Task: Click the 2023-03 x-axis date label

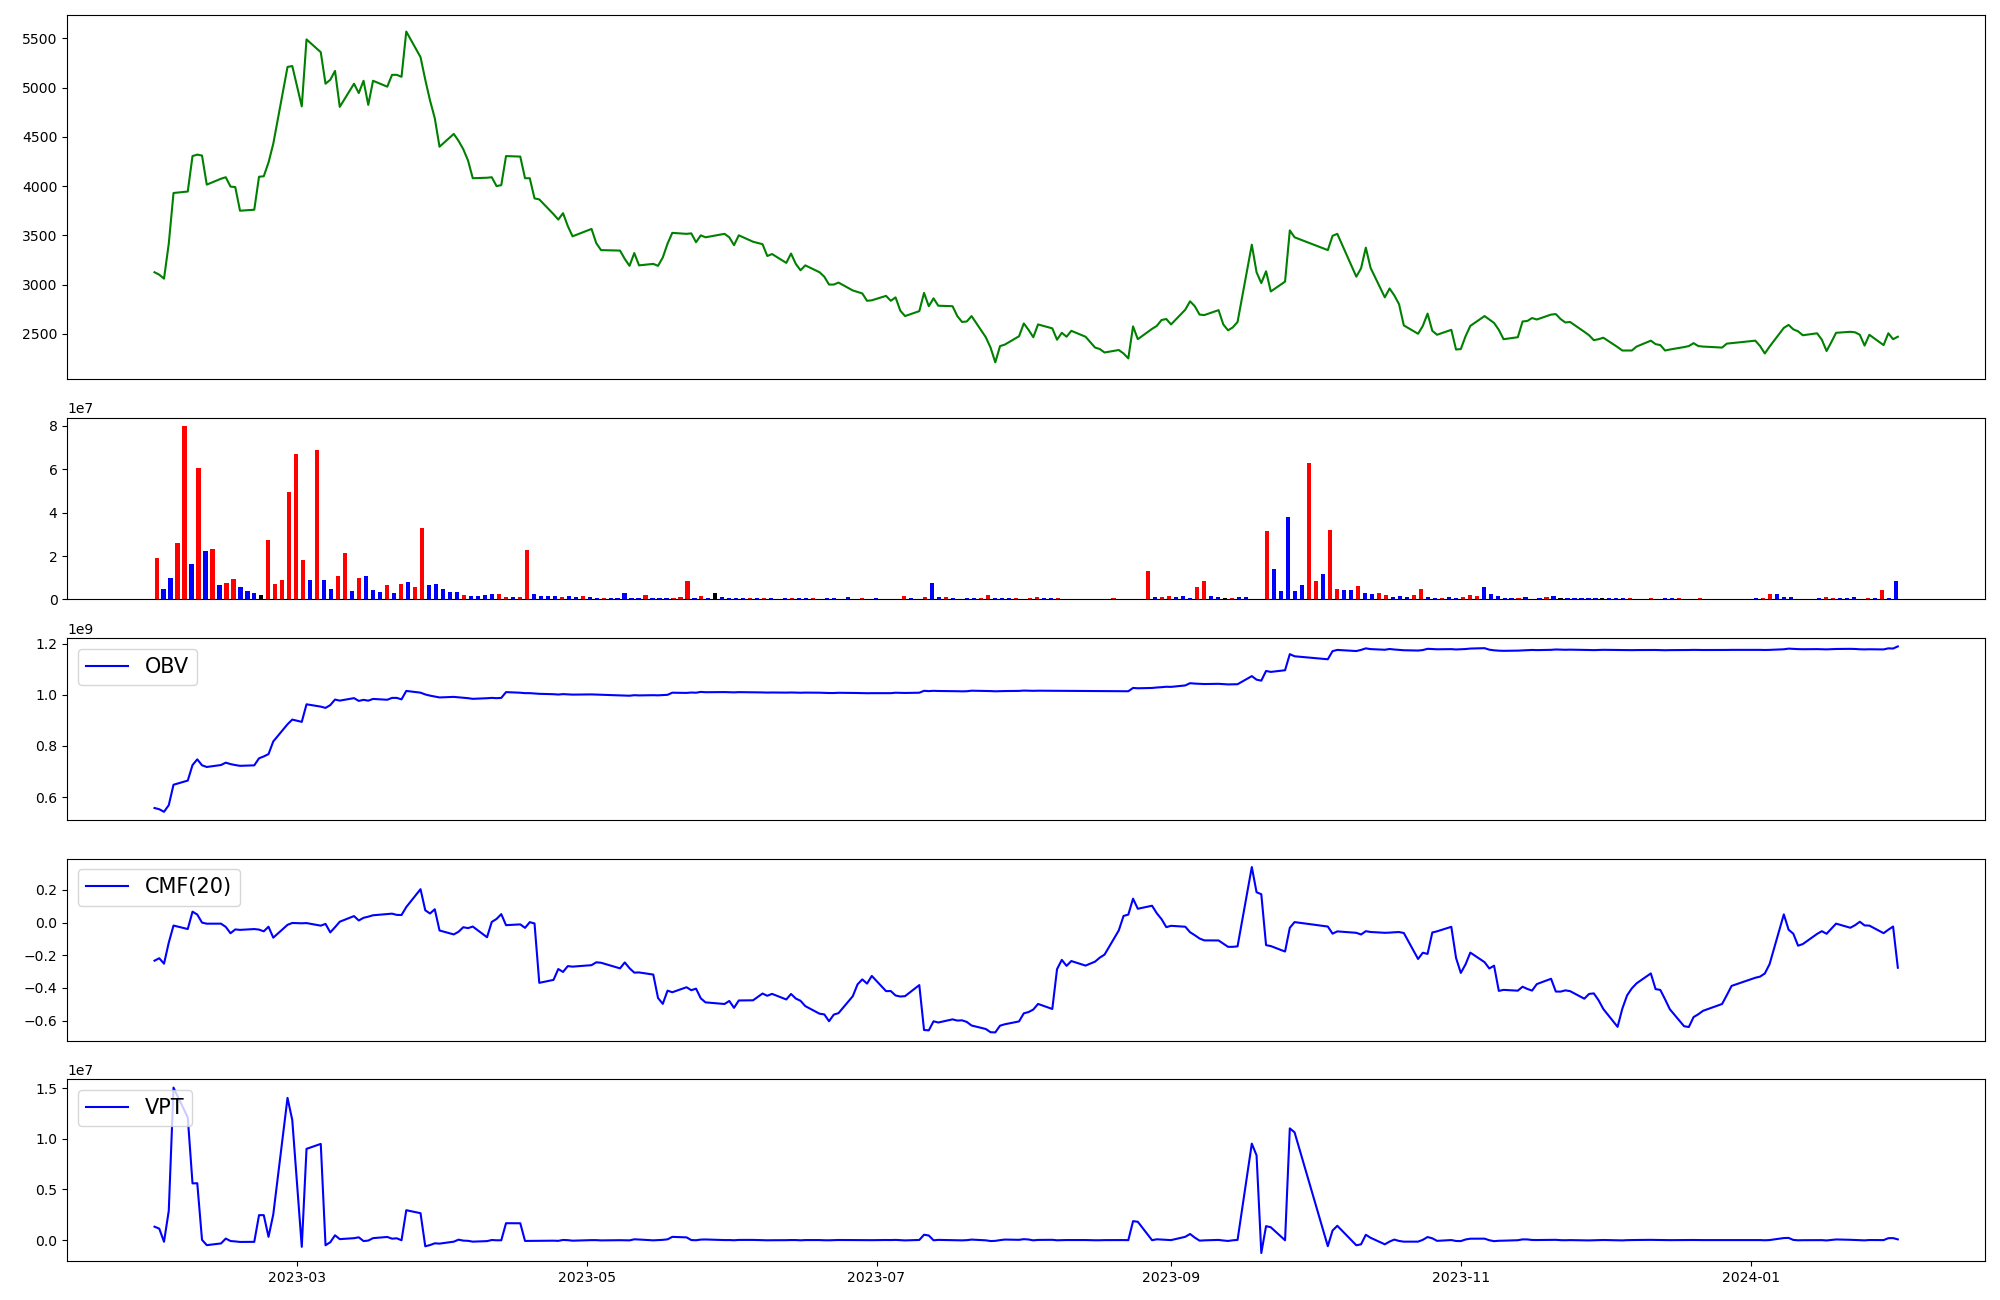Action: (x=297, y=1277)
